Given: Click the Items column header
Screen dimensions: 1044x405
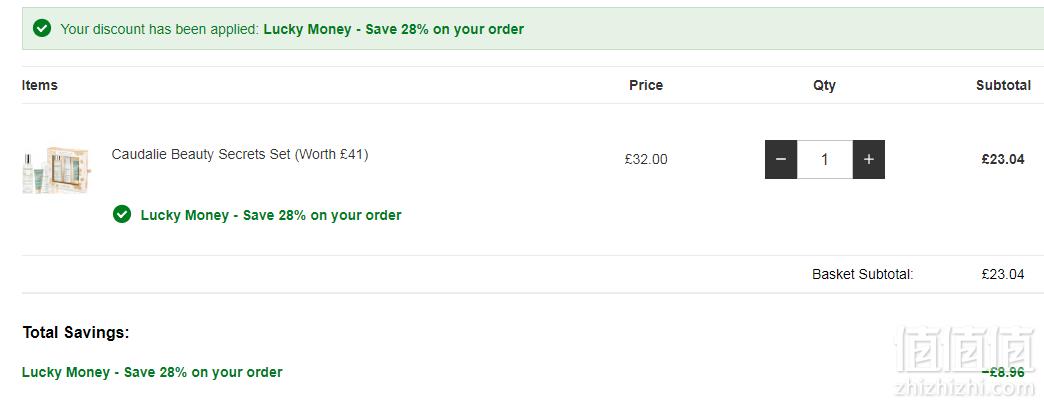Looking at the screenshot, I should [39, 85].
